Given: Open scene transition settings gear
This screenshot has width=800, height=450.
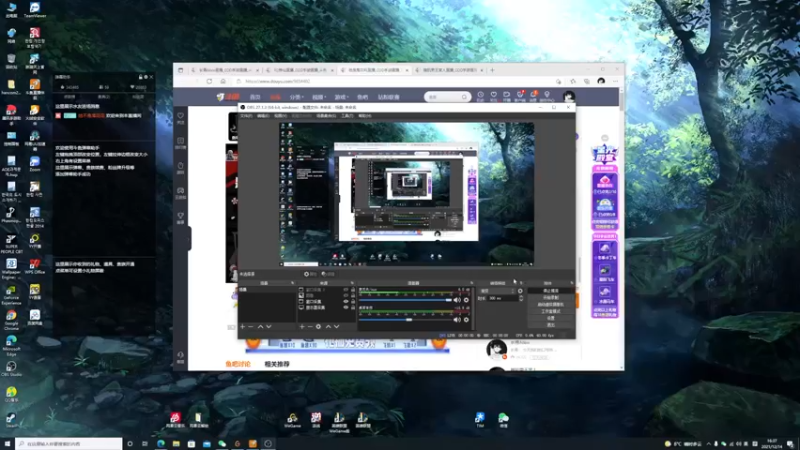Looking at the screenshot, I should [520, 291].
